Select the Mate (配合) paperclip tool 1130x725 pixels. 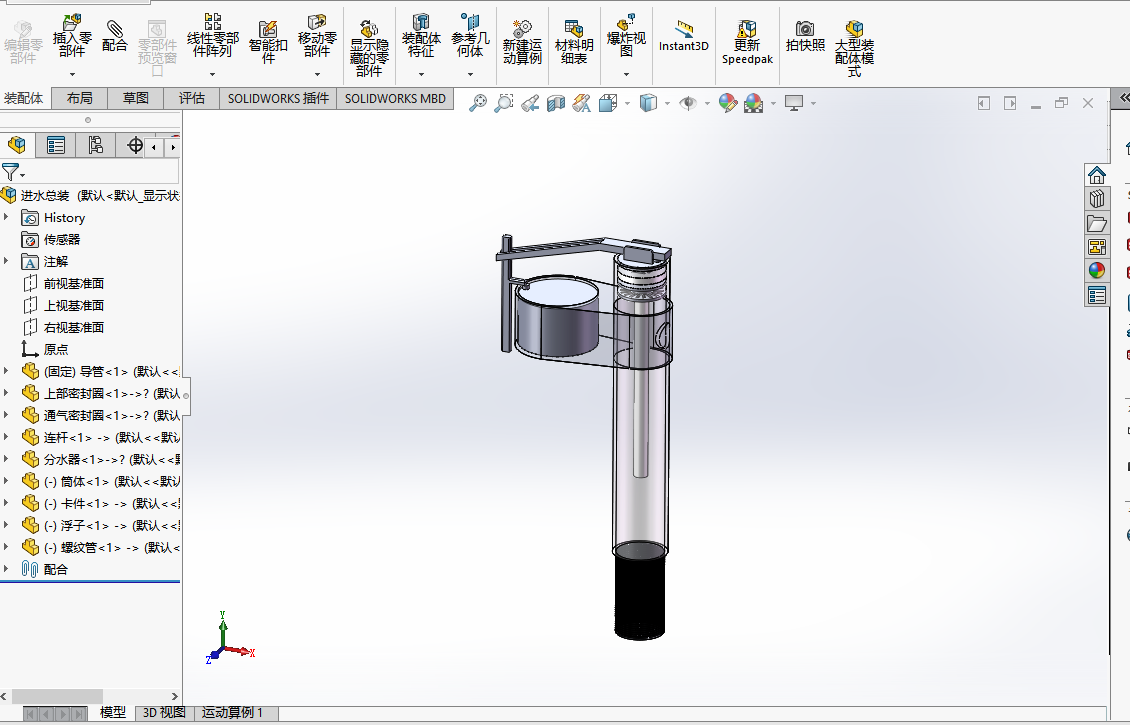(114, 36)
